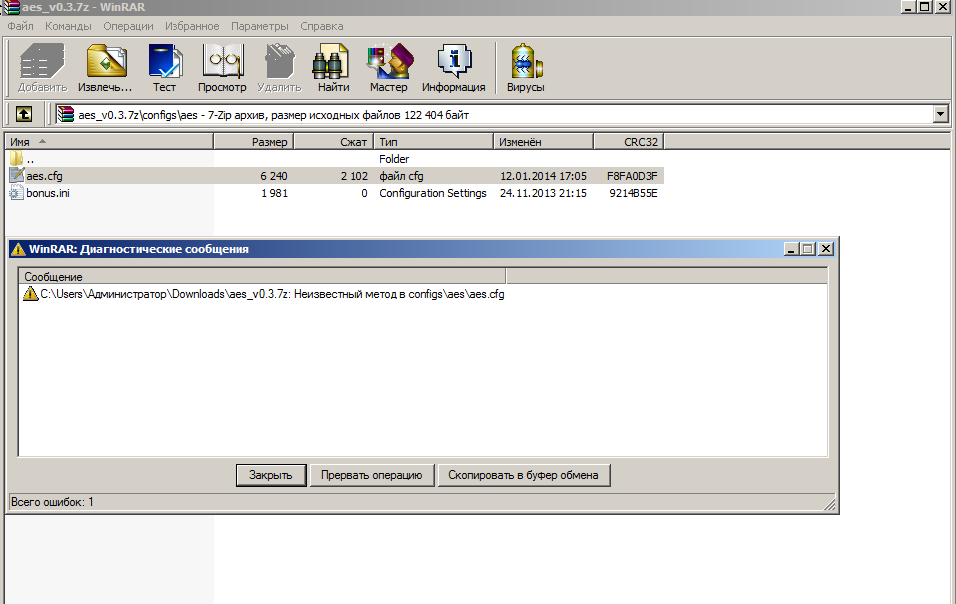Select the aes.cfg file name
The width and height of the screenshot is (956, 604).
pyautogui.click(x=45, y=176)
